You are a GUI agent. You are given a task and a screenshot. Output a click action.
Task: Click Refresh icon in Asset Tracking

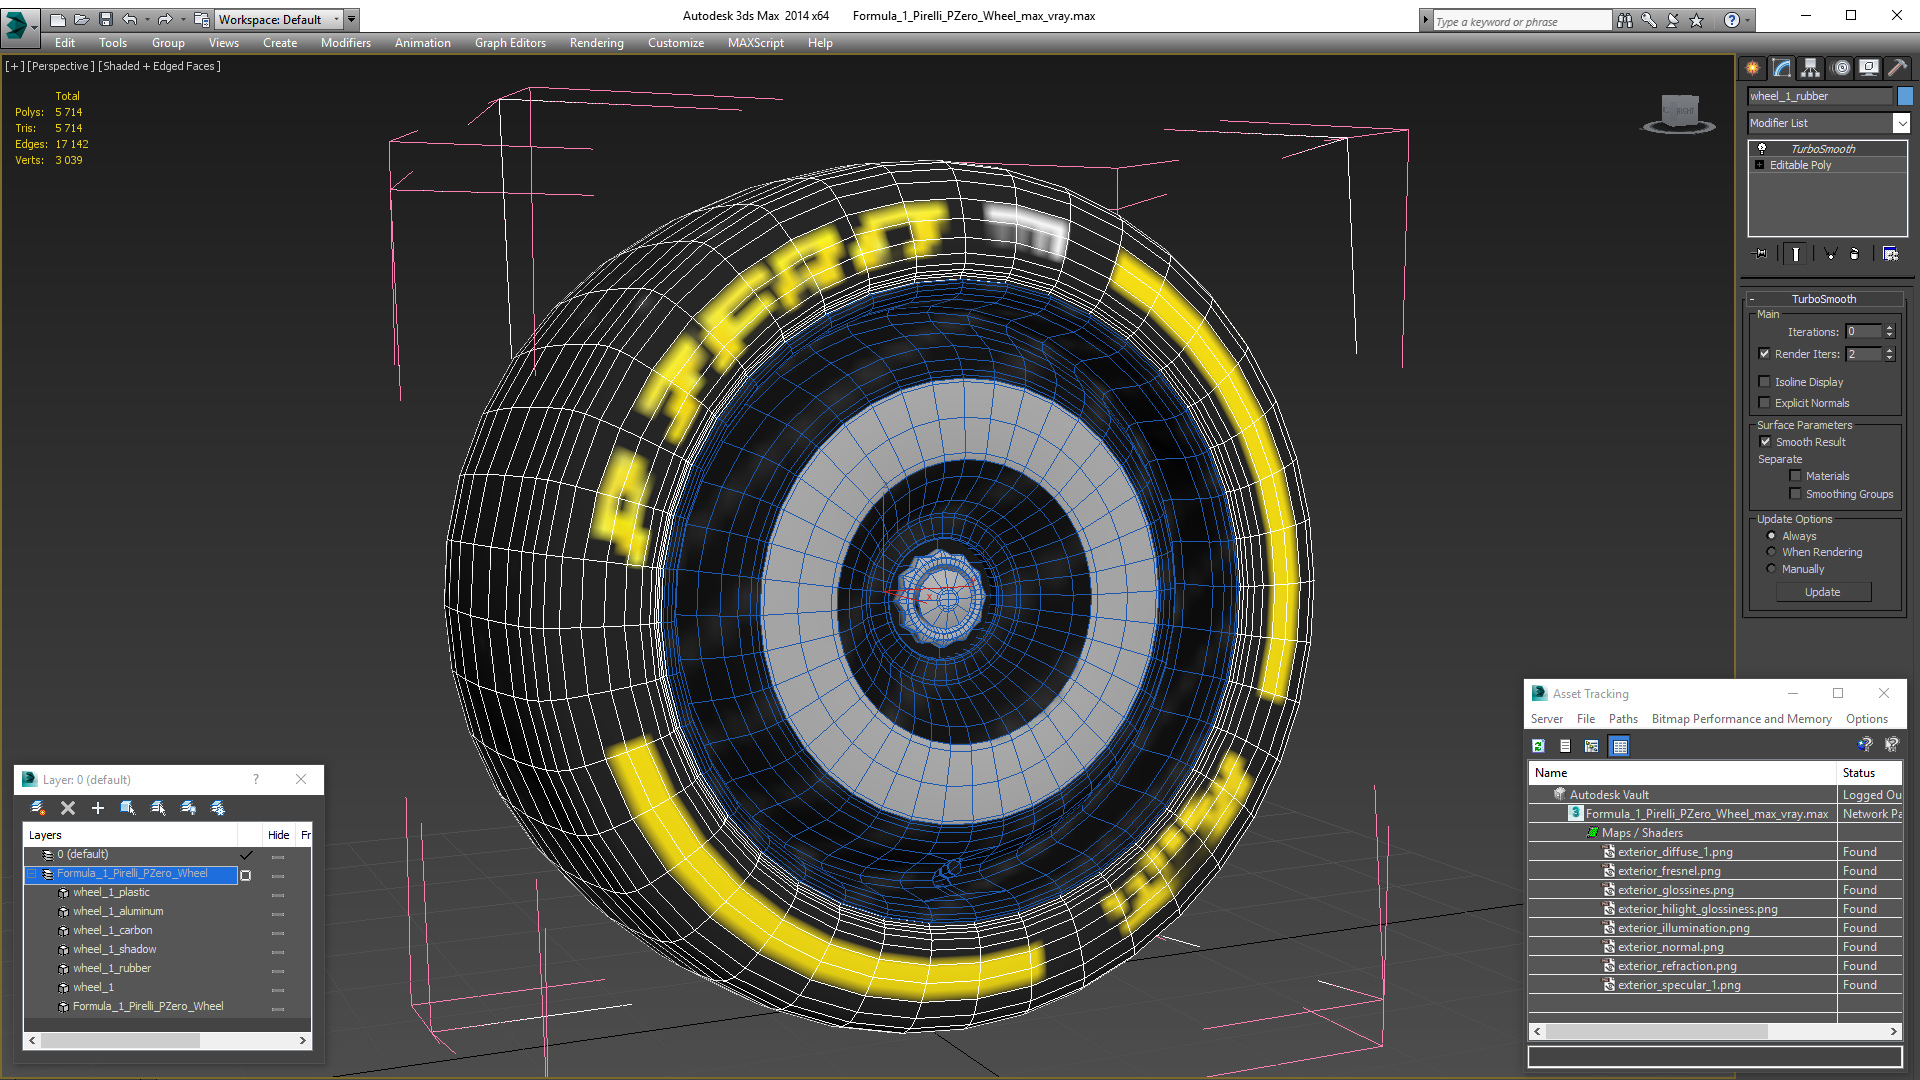coord(1538,746)
